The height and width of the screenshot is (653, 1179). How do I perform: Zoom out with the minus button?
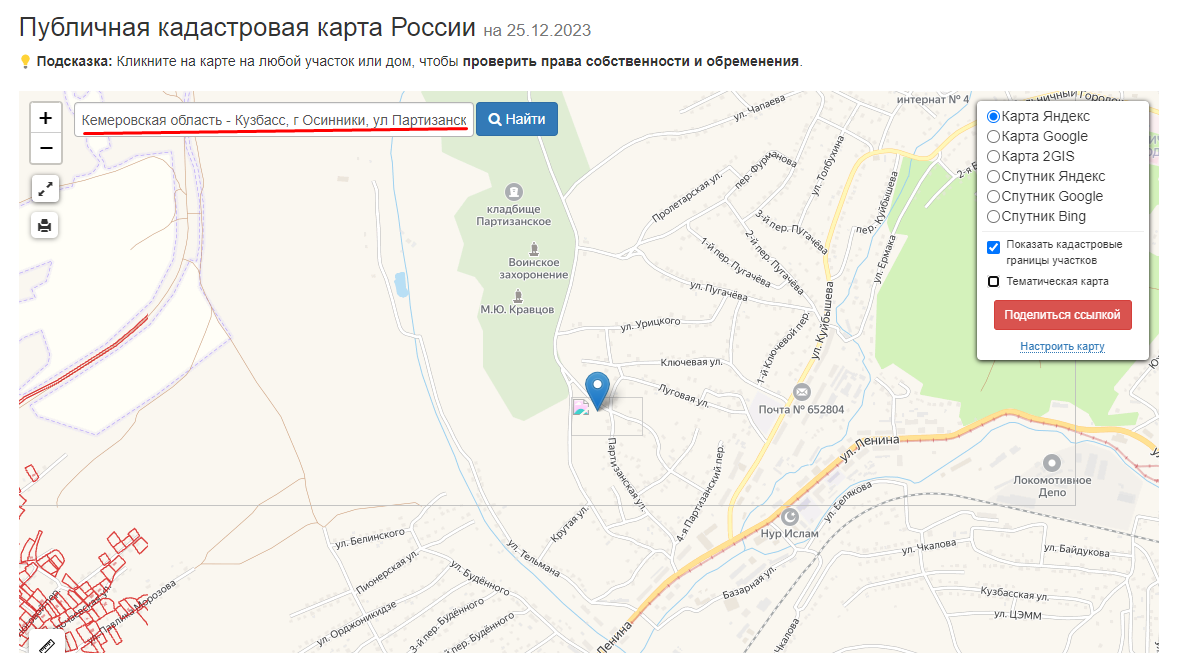46,148
